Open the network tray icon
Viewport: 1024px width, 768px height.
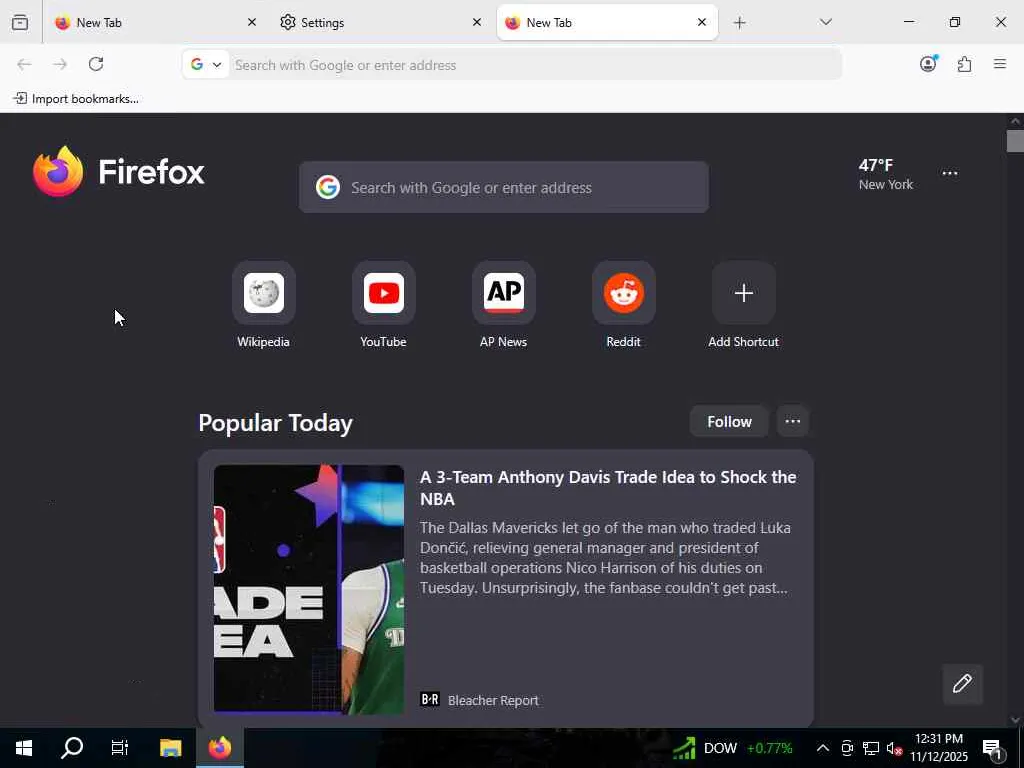pos(871,748)
